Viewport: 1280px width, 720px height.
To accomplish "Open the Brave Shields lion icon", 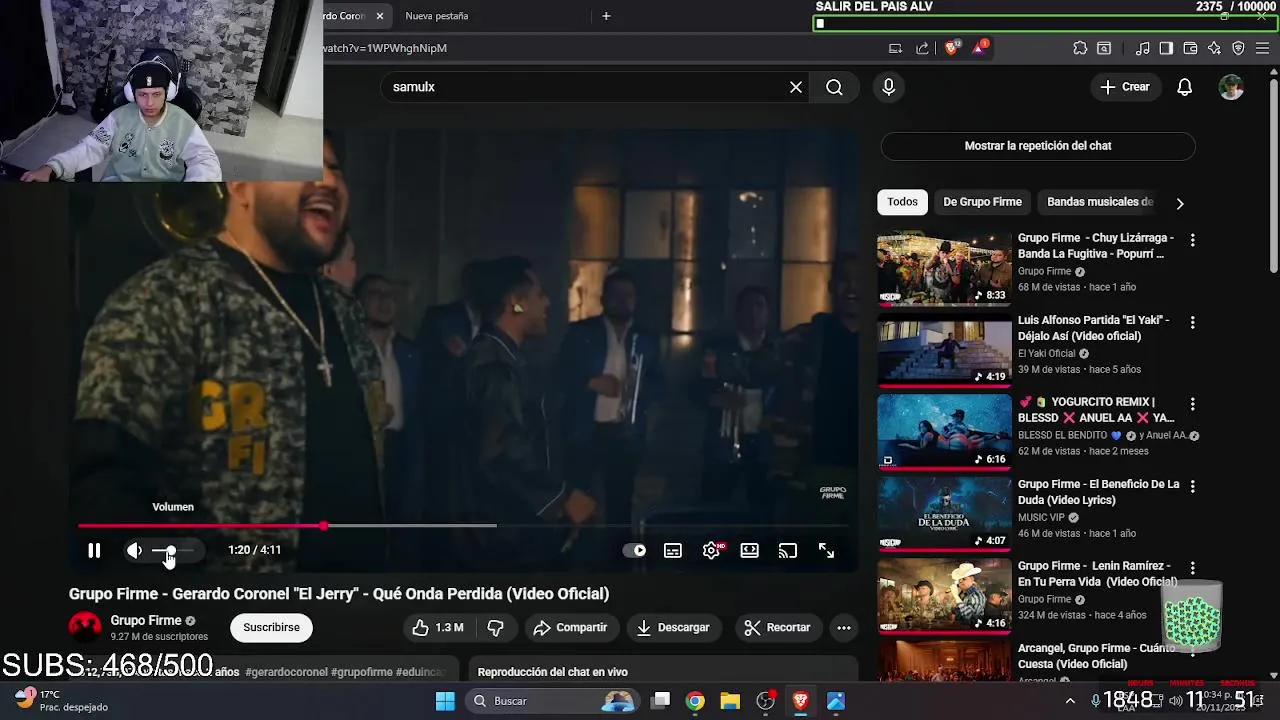I will click(951, 48).
